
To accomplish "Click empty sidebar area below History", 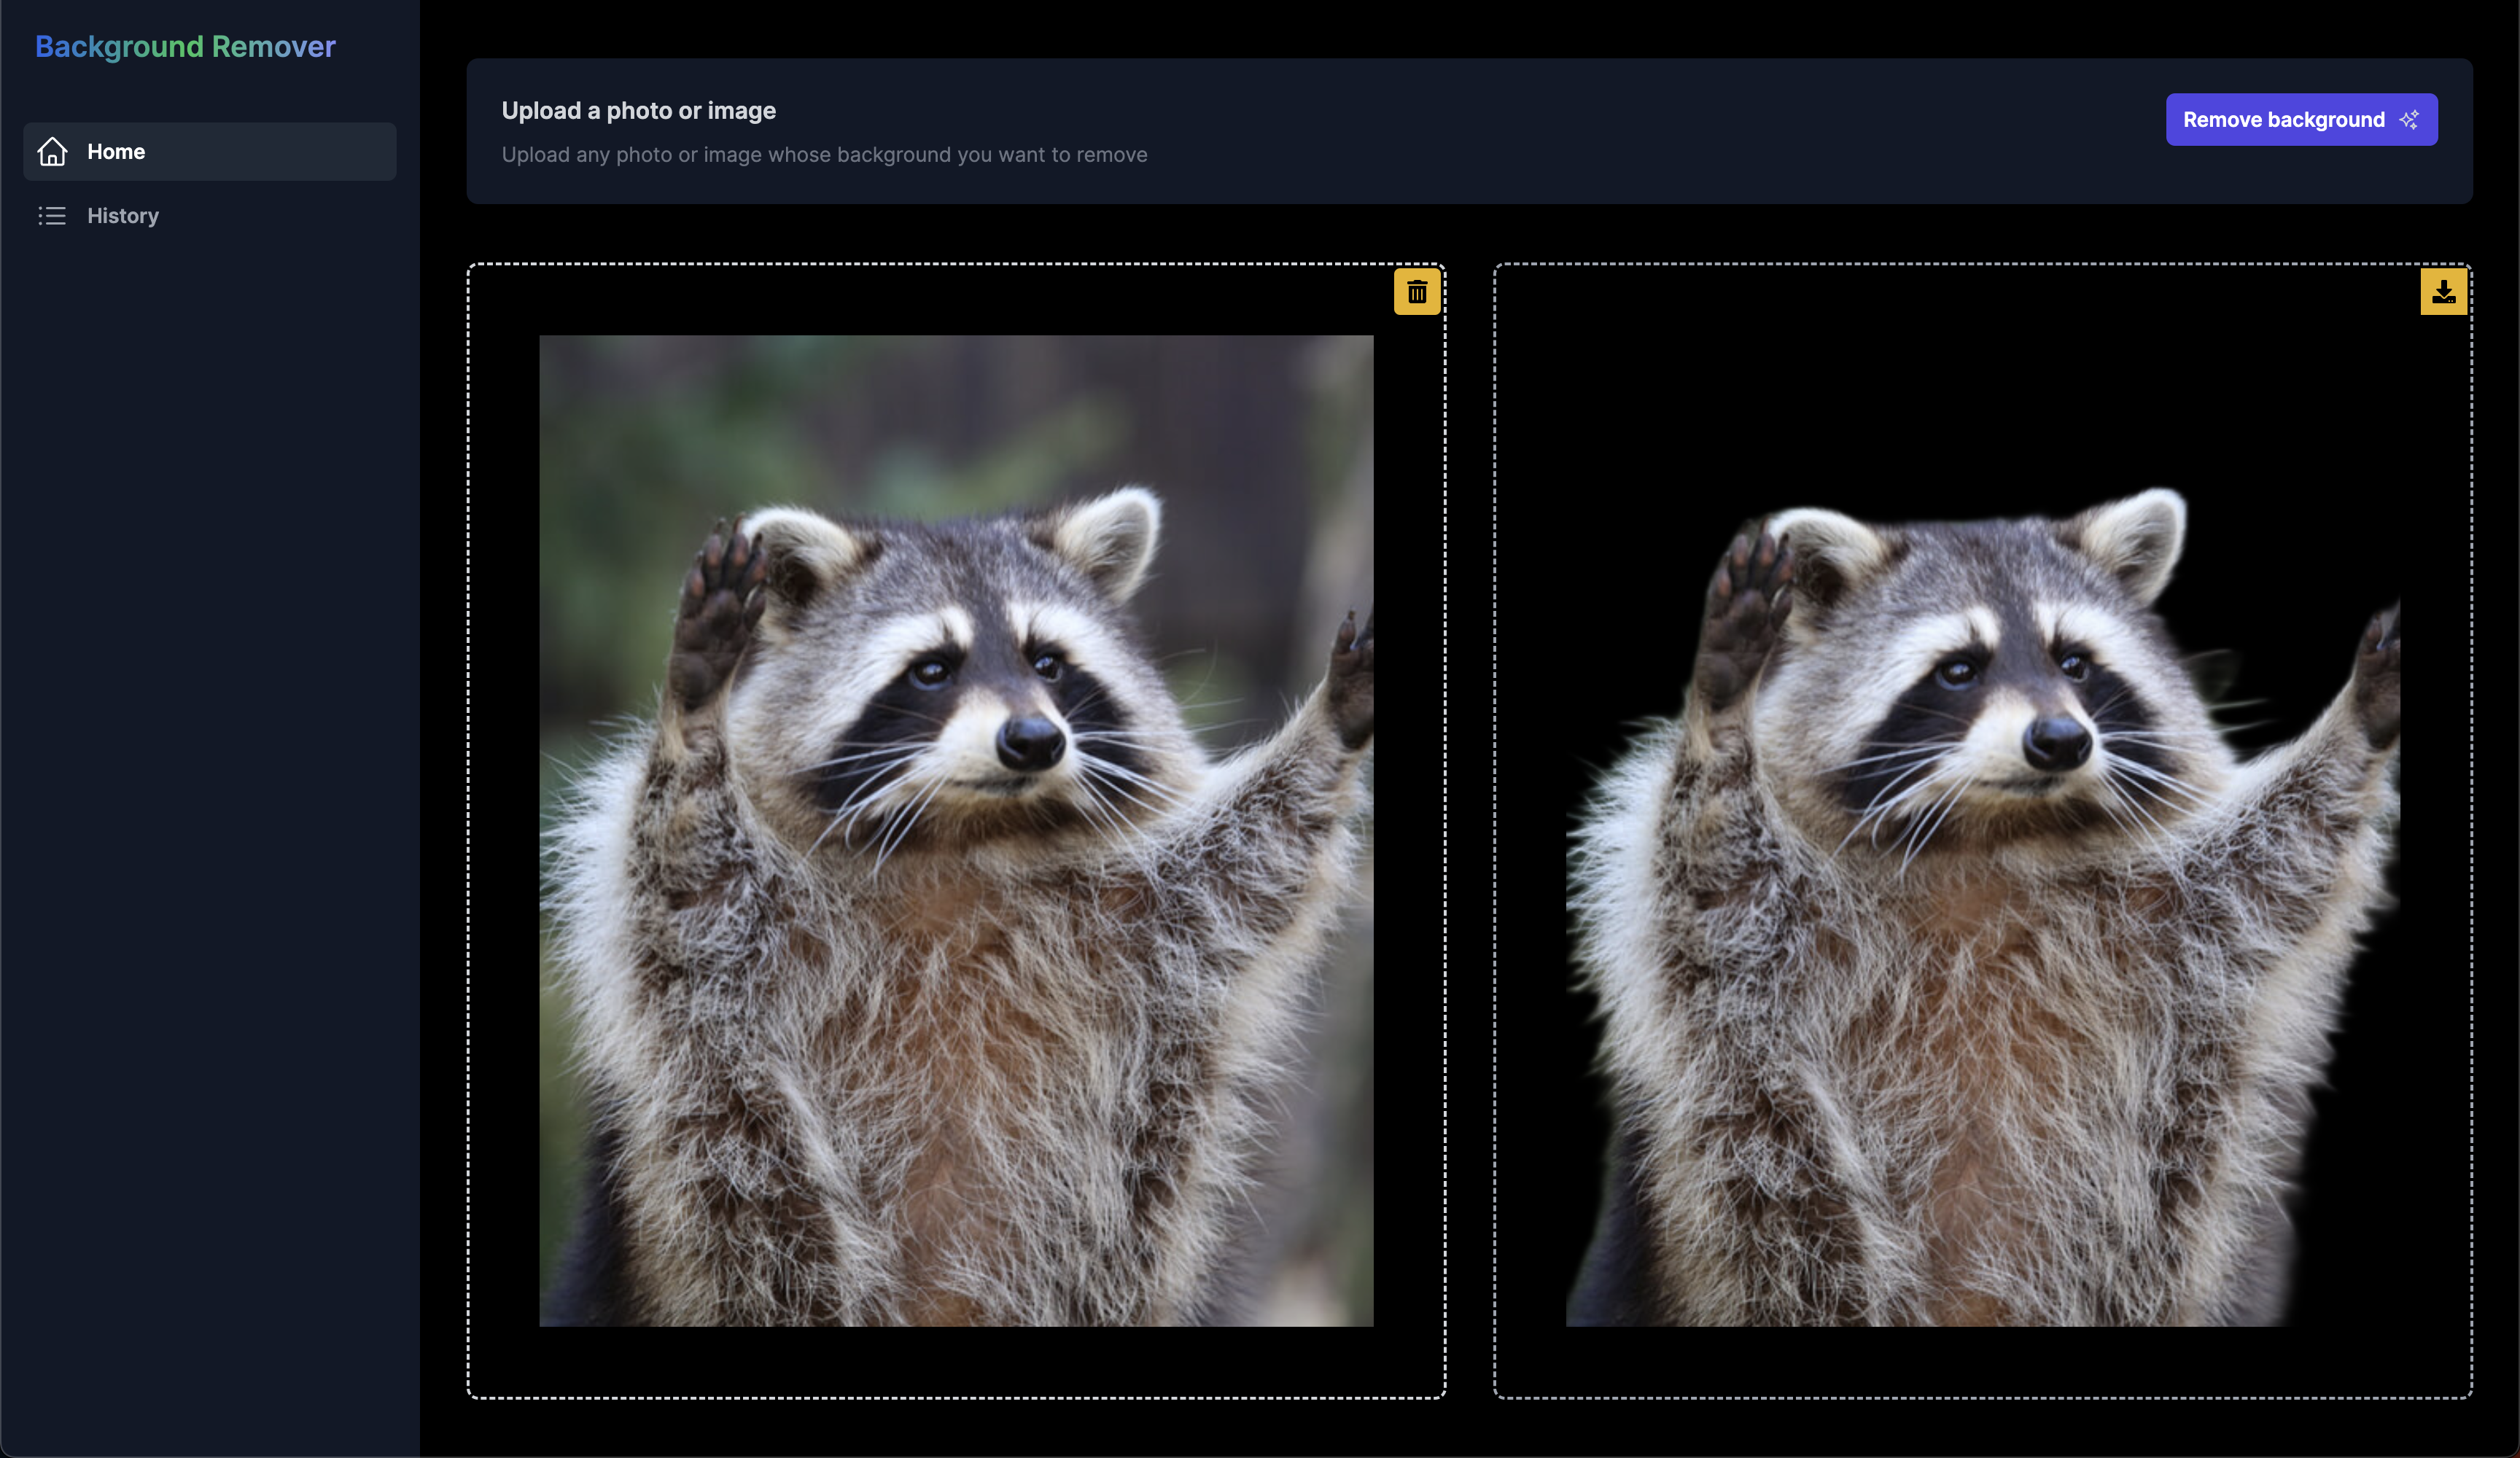I will 210,800.
